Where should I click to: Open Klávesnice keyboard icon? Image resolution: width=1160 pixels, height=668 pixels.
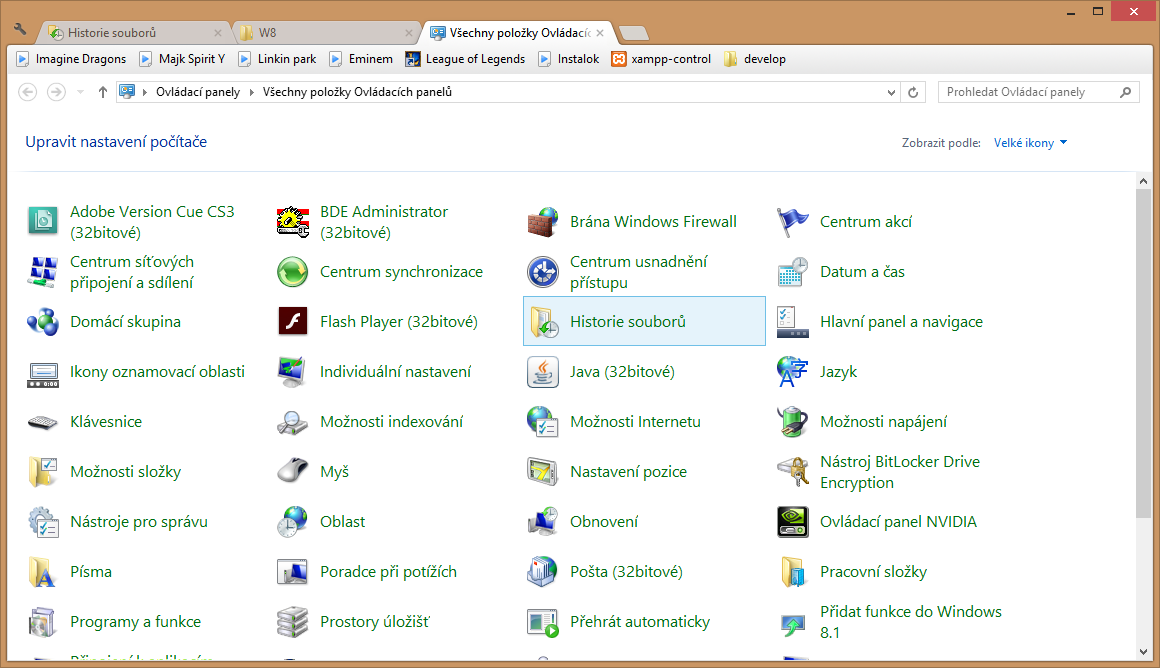pos(43,422)
